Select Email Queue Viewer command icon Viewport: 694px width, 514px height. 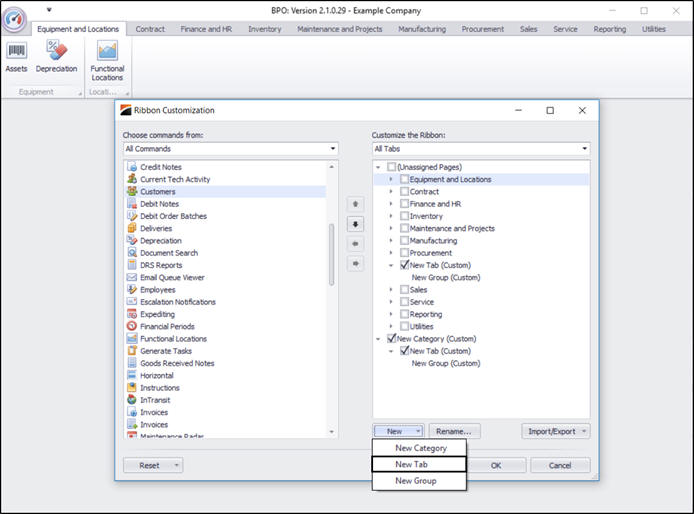click(x=132, y=277)
